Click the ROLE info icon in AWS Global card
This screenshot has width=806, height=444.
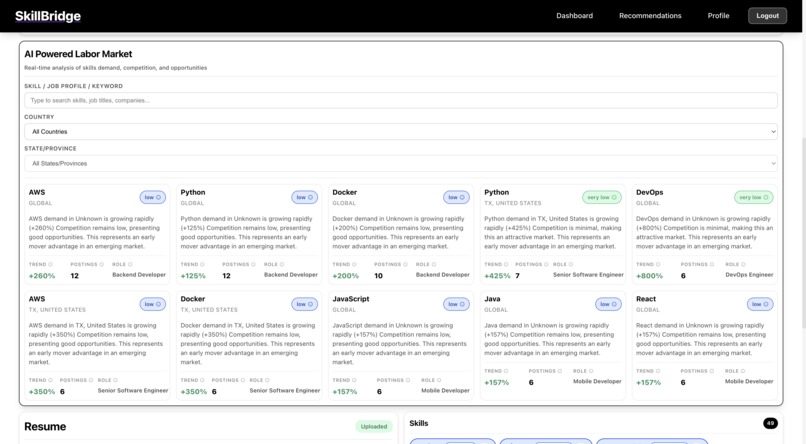coord(130,264)
